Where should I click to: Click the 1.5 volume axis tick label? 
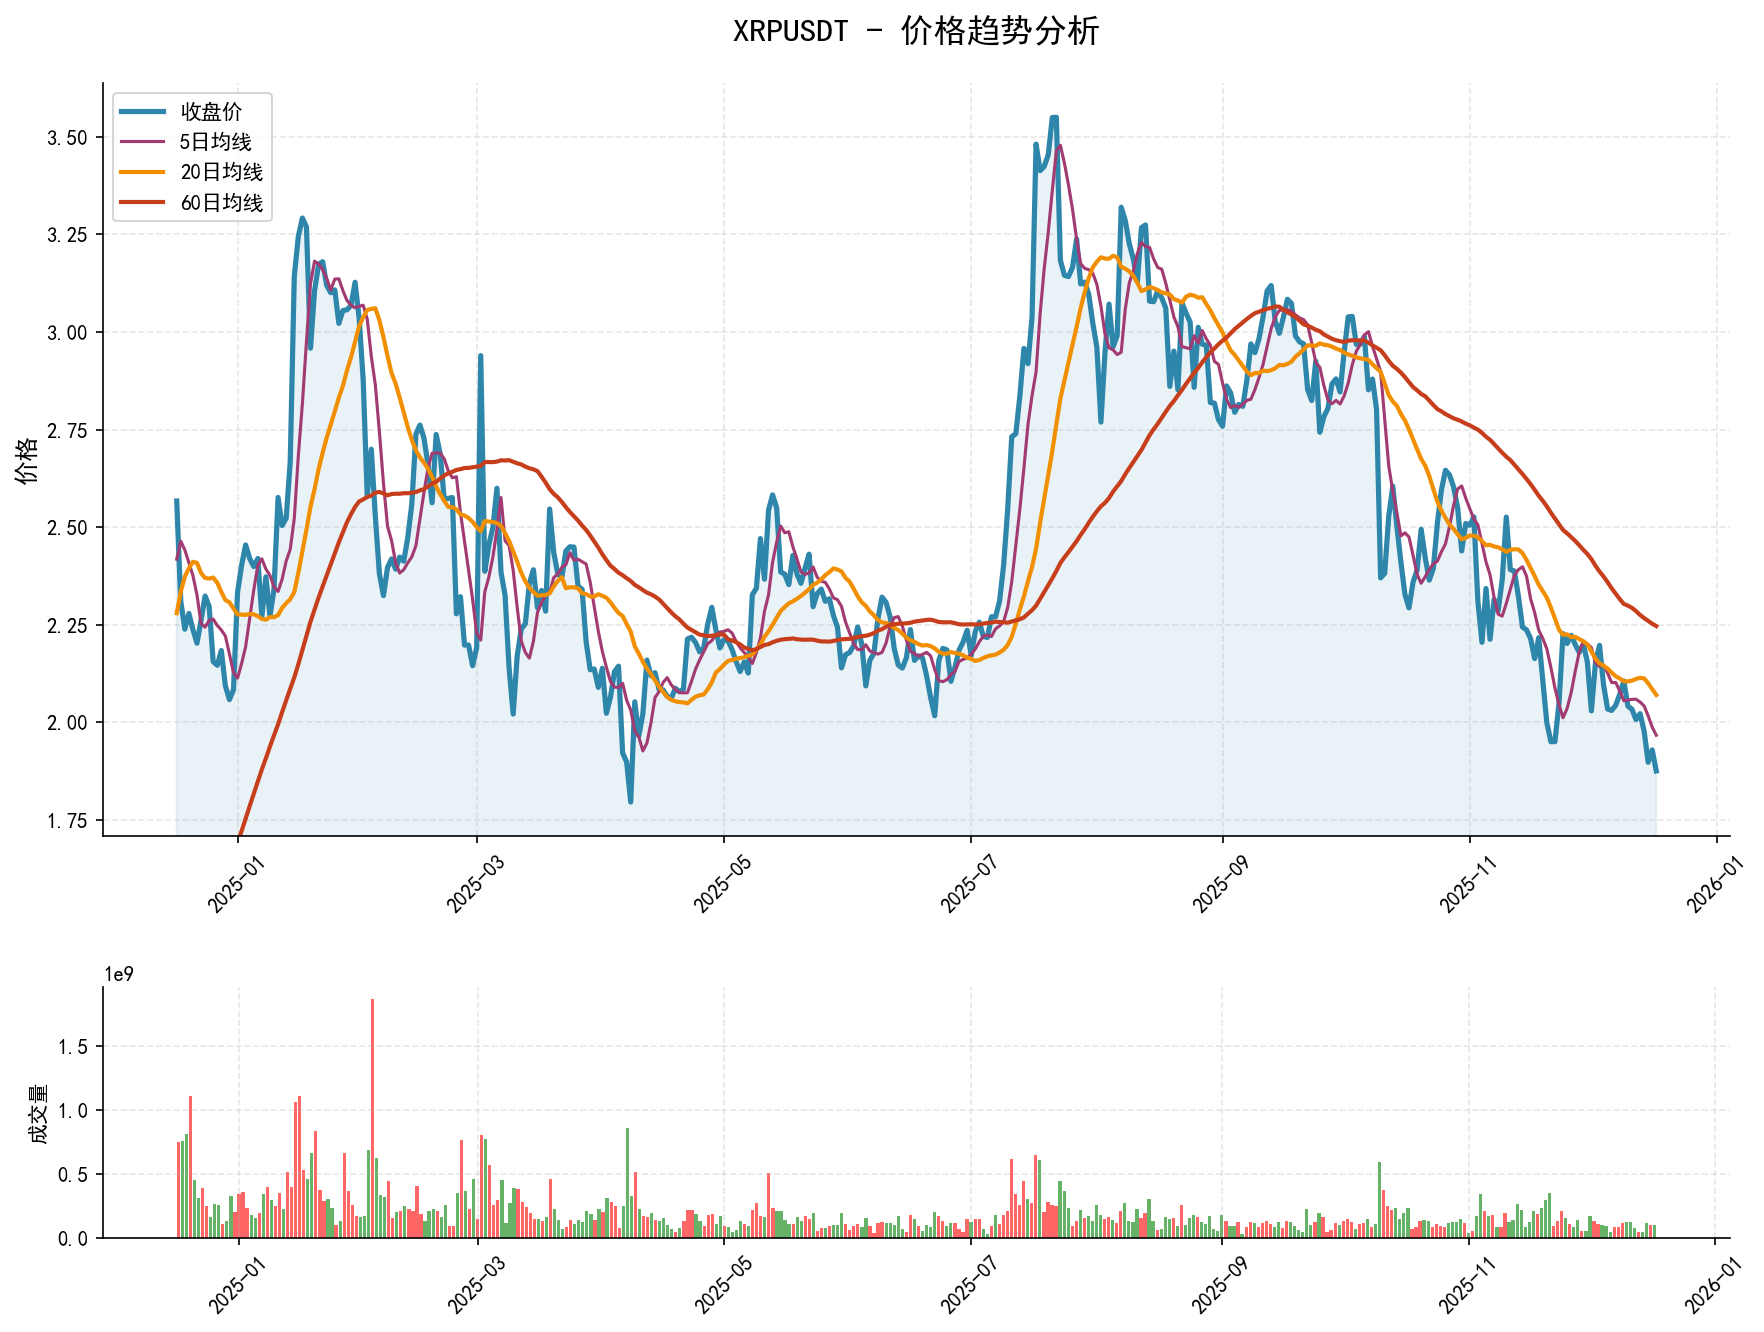tap(75, 1047)
